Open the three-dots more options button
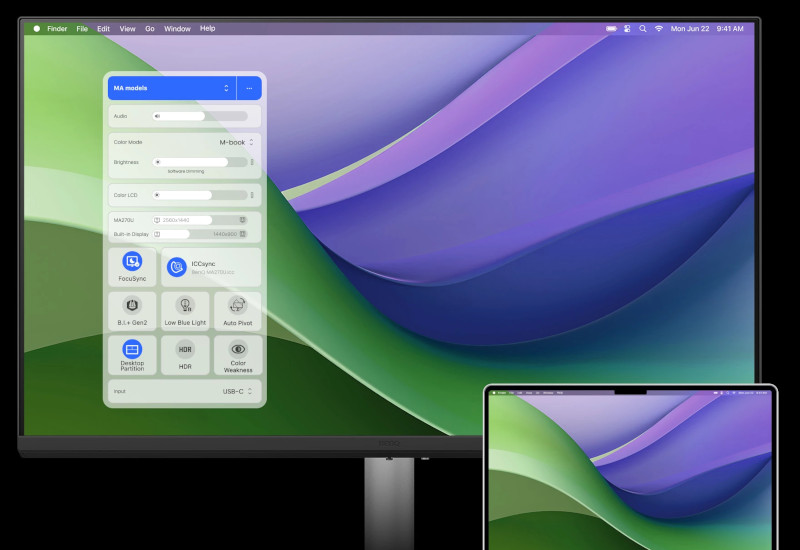Screen dimensions: 800x550 pyautogui.click(x=249, y=88)
